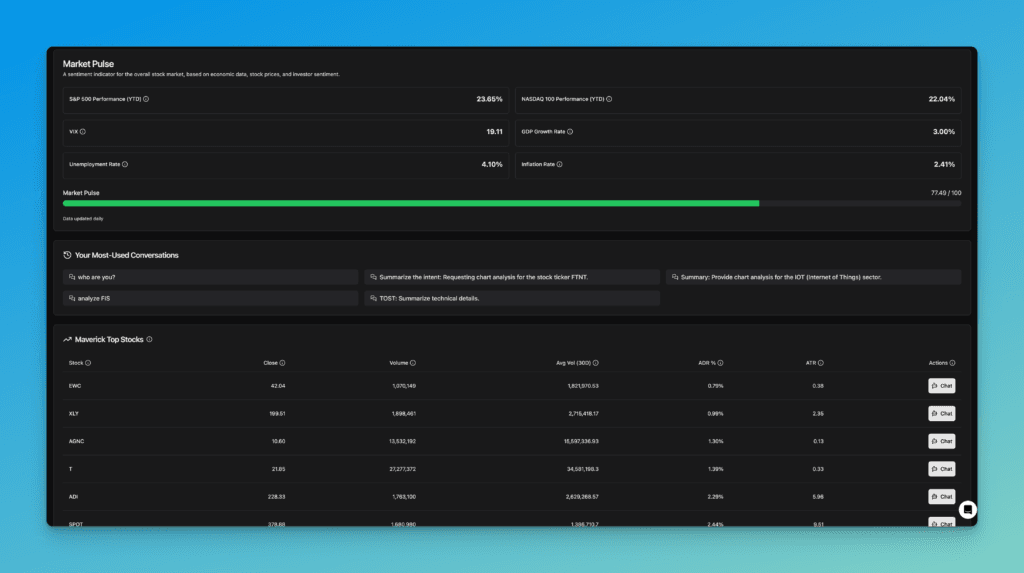Click the Chat button for AGNC
1024x573 pixels.
point(942,441)
